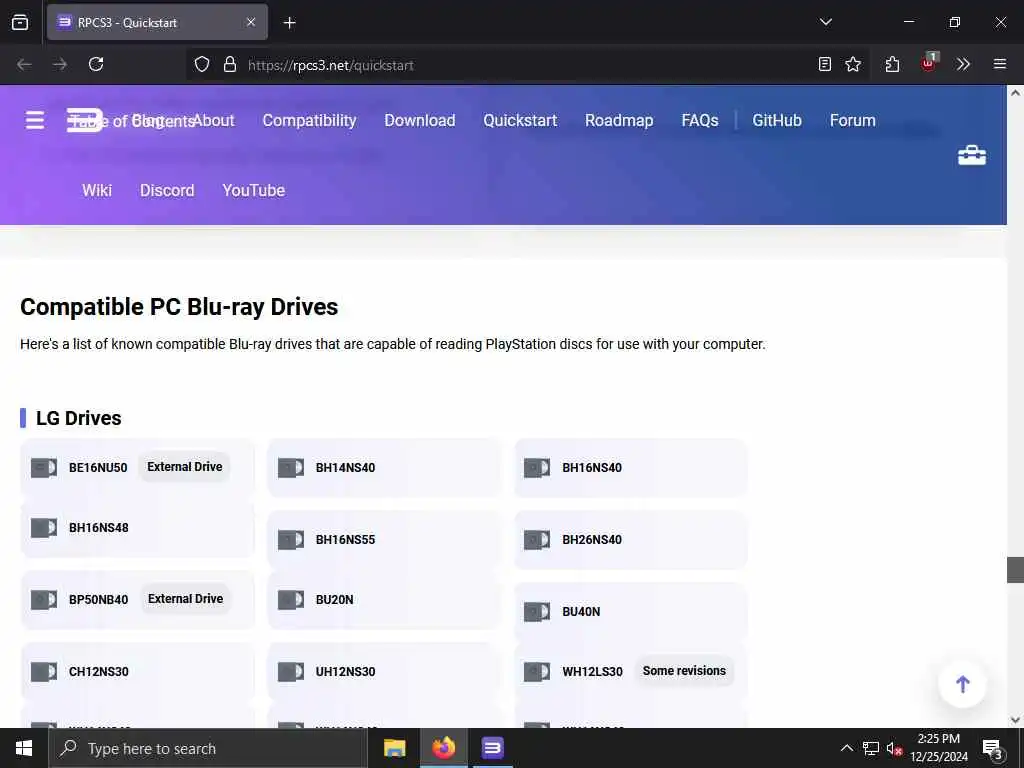1024x768 pixels.
Task: Open the site hamburger menu icon
Action: (35, 120)
